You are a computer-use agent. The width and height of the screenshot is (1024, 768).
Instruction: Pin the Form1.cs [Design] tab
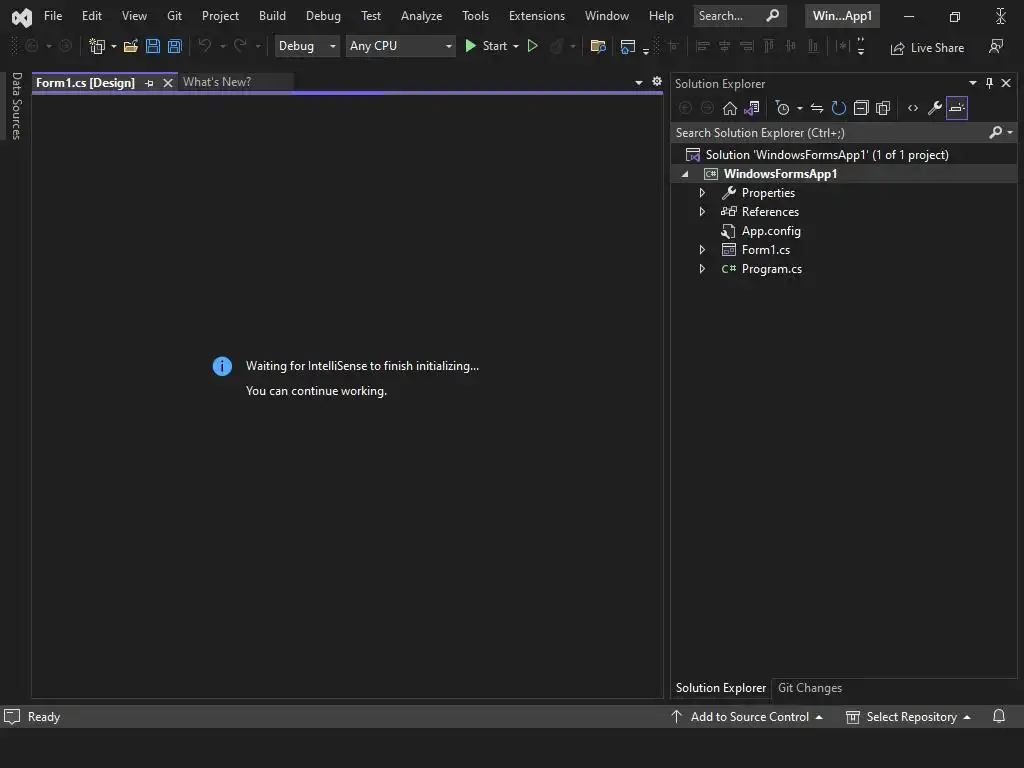click(149, 83)
